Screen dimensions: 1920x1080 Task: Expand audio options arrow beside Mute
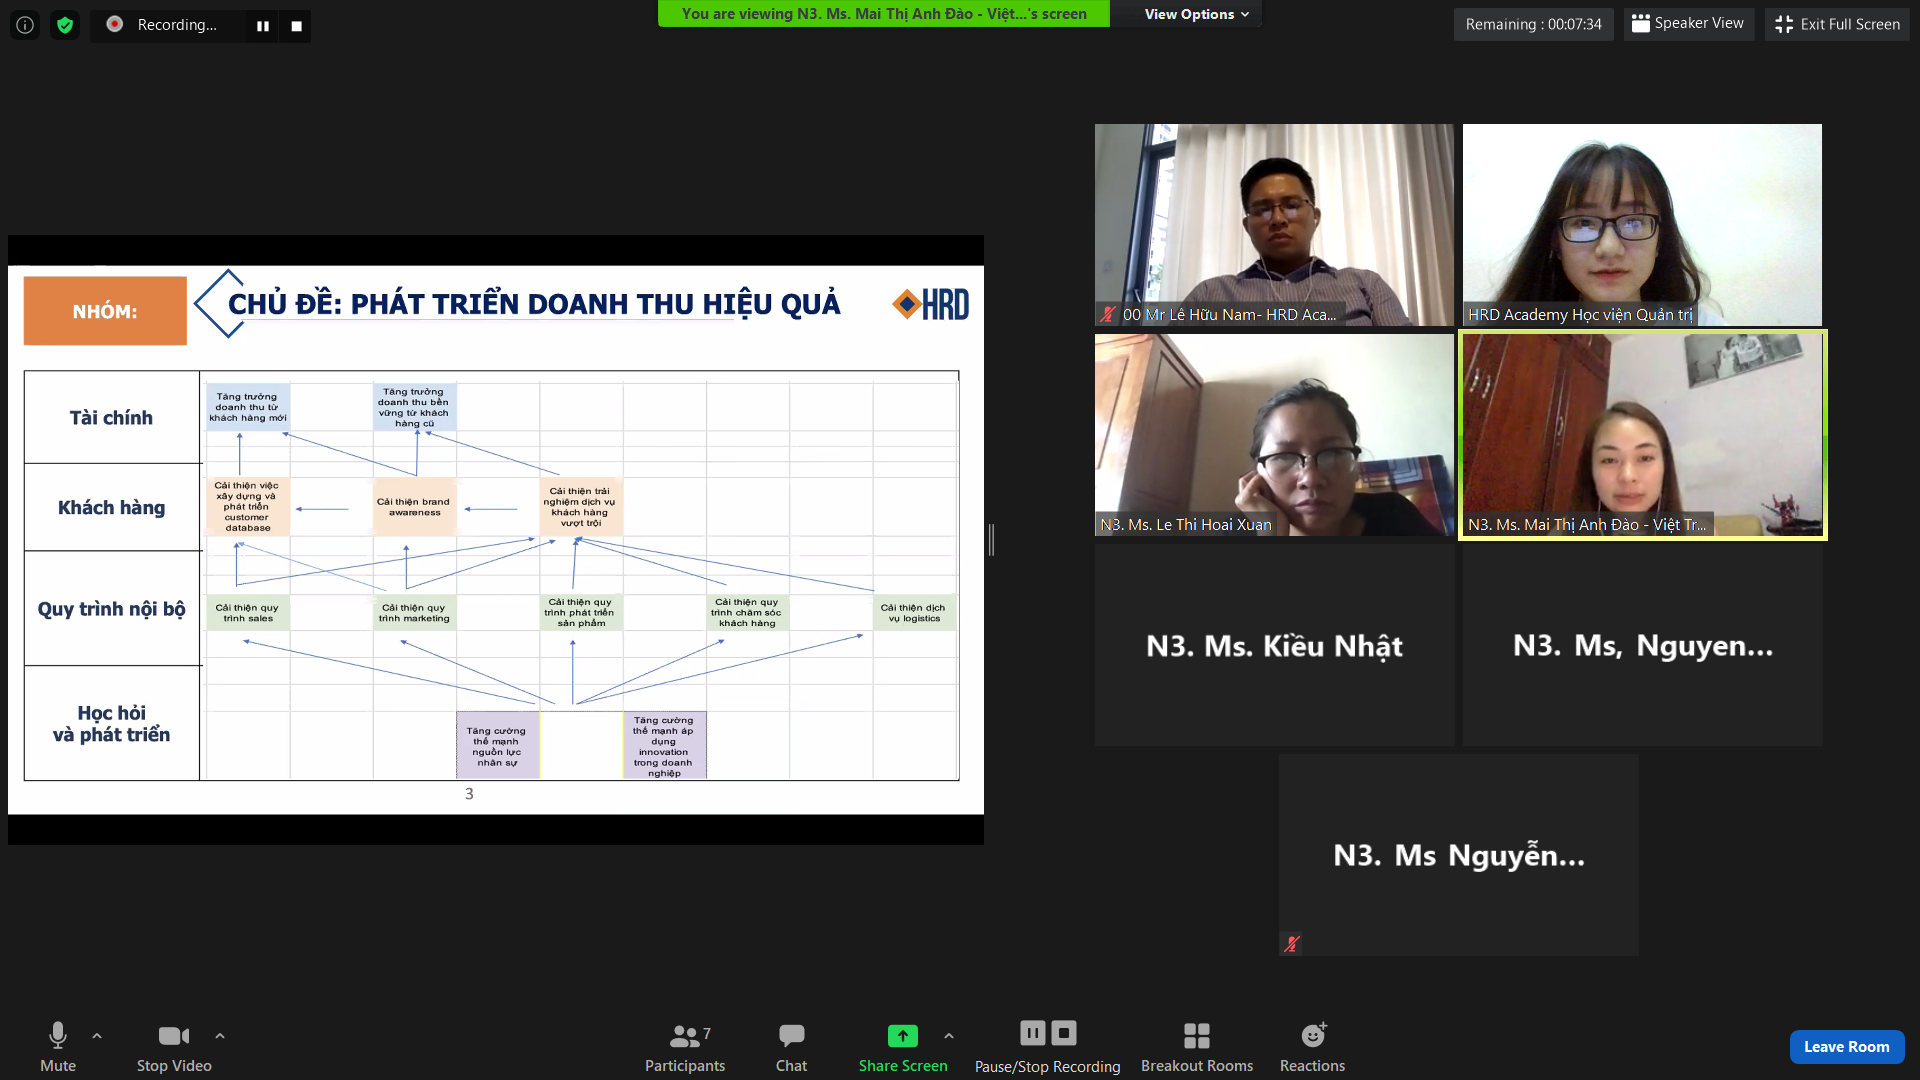point(97,1036)
